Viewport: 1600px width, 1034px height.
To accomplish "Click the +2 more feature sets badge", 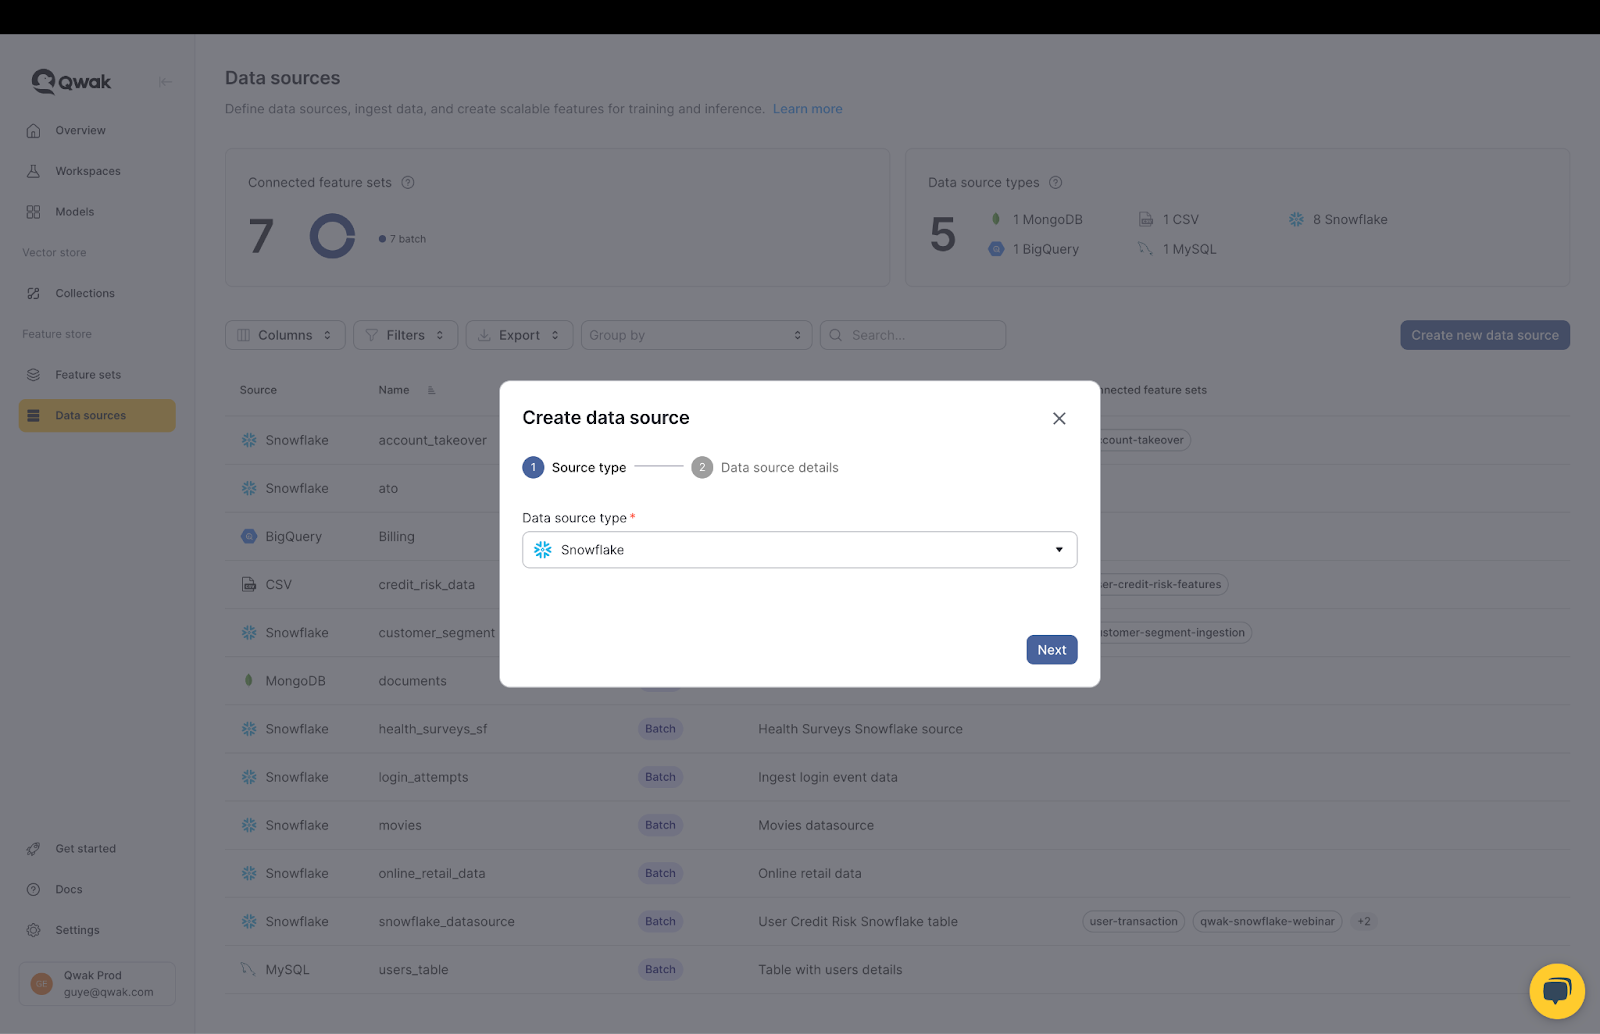I will click(x=1364, y=921).
